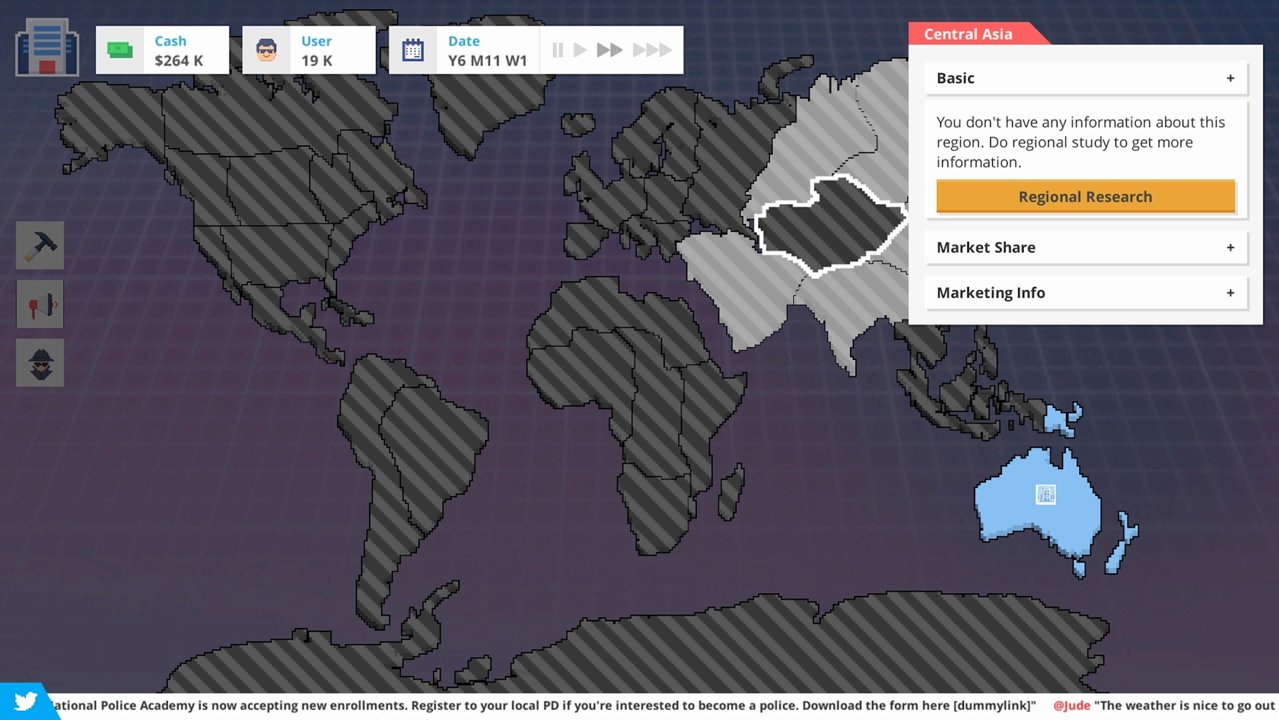Click the Twitter bird icon
This screenshot has width=1279, height=720.
[25, 702]
